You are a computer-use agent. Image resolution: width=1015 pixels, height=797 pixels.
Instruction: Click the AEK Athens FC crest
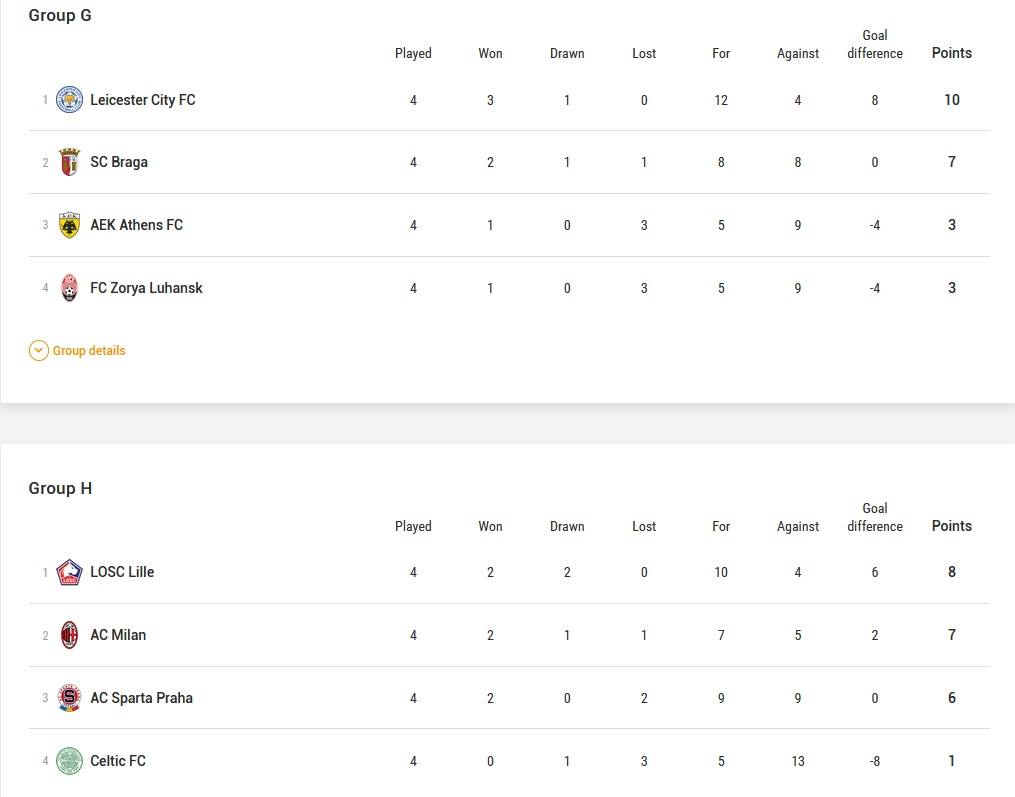(69, 225)
